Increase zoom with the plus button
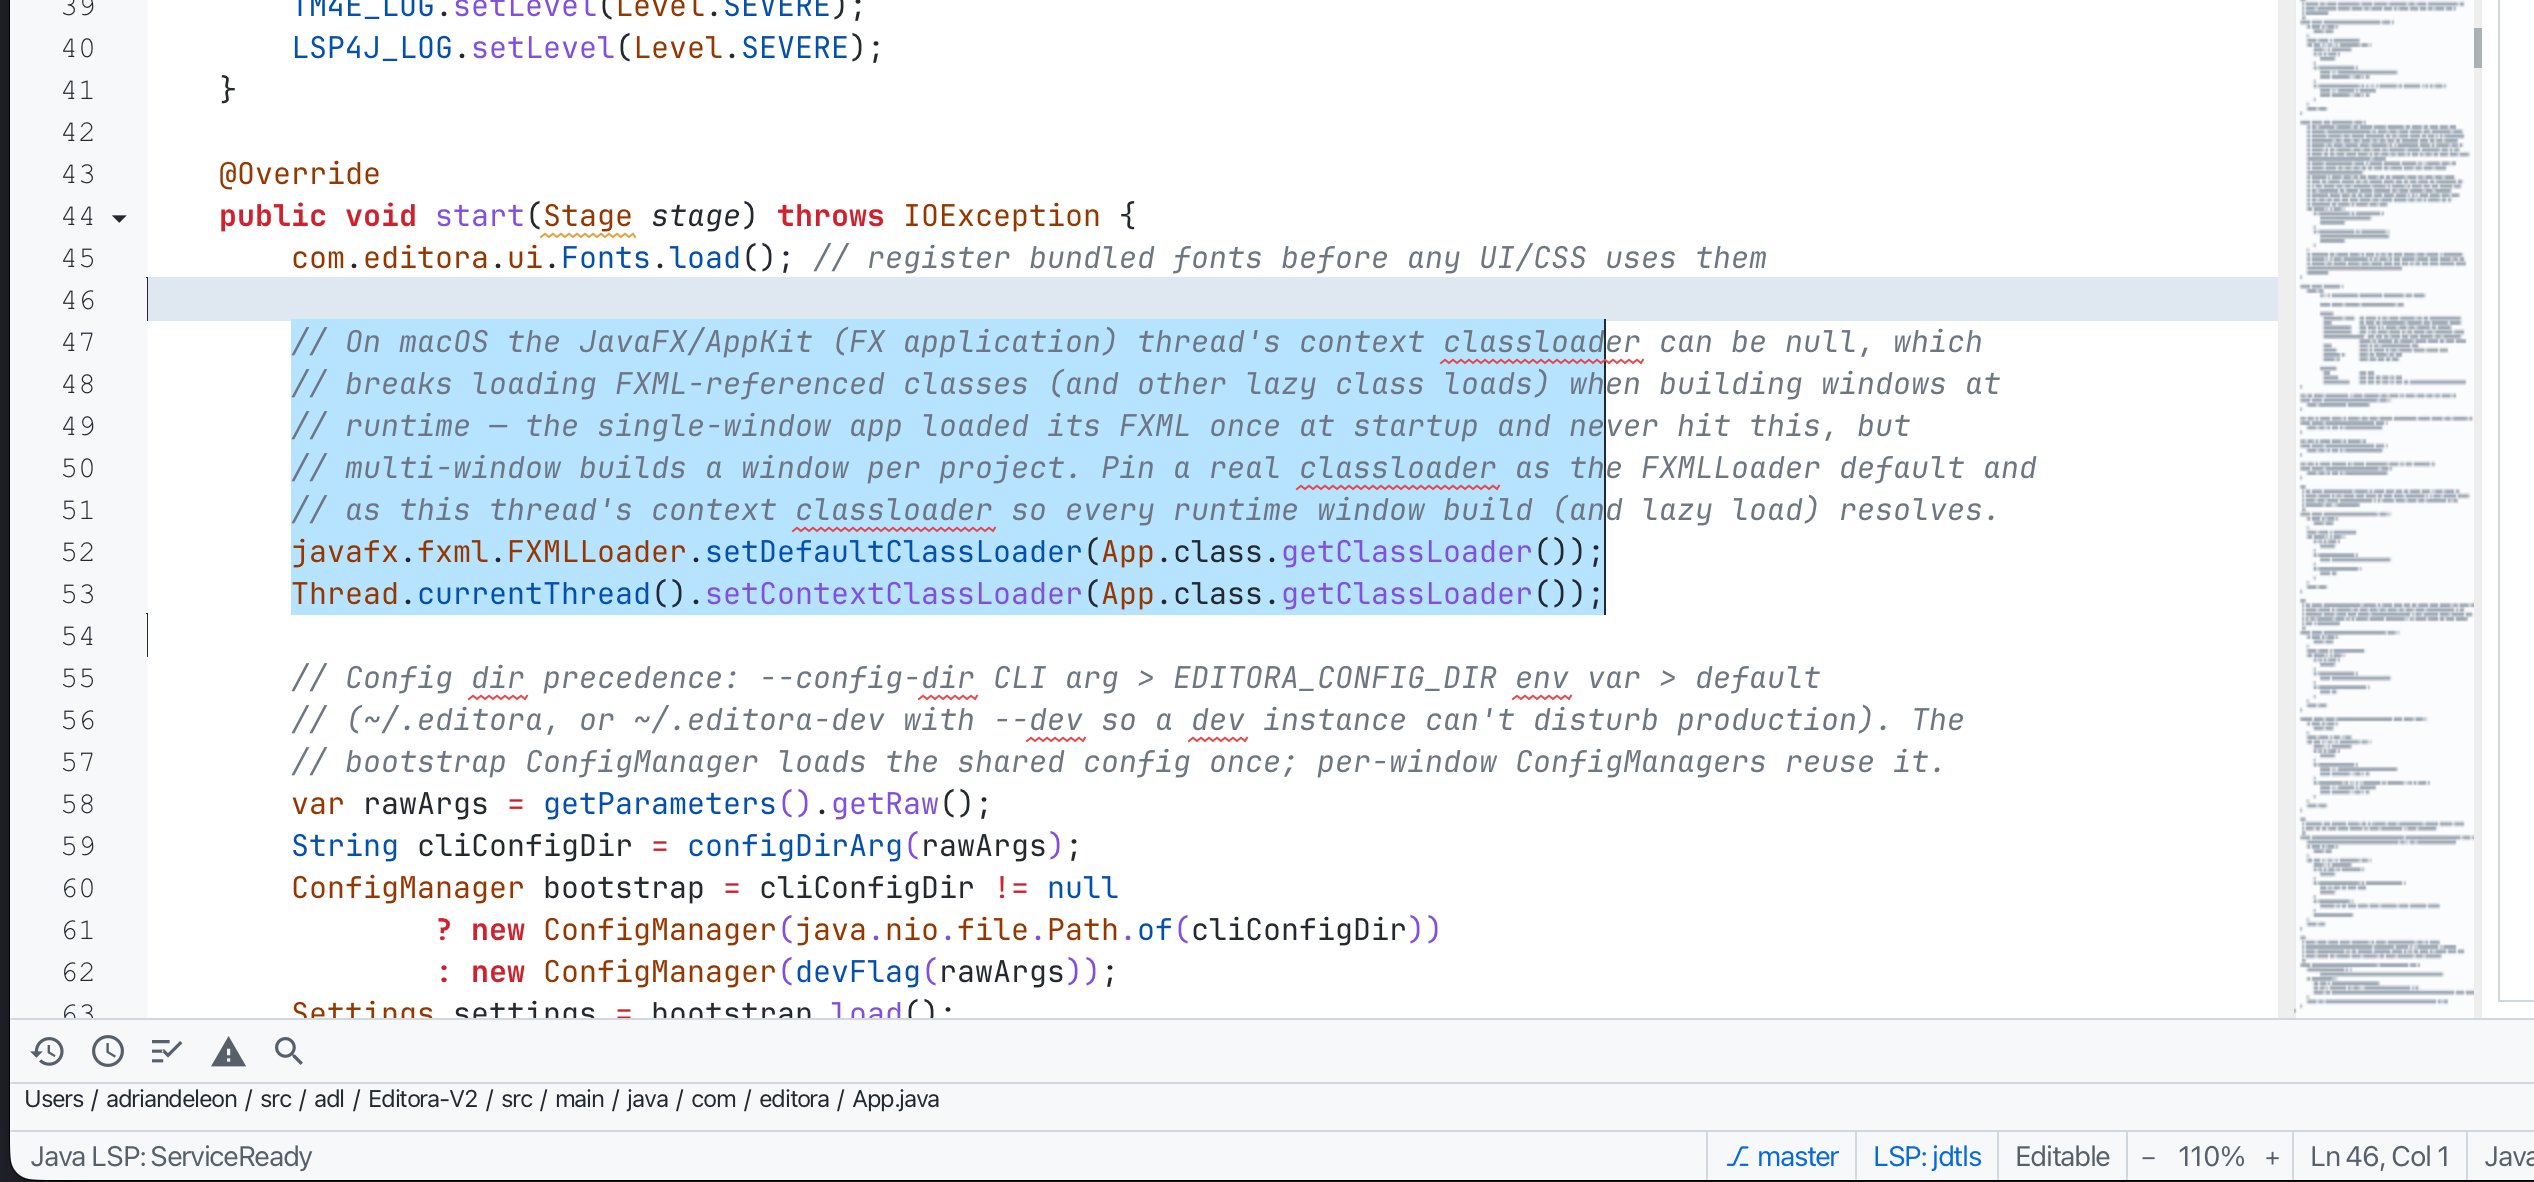Screen dimensions: 2534x1182 point(2272,1157)
